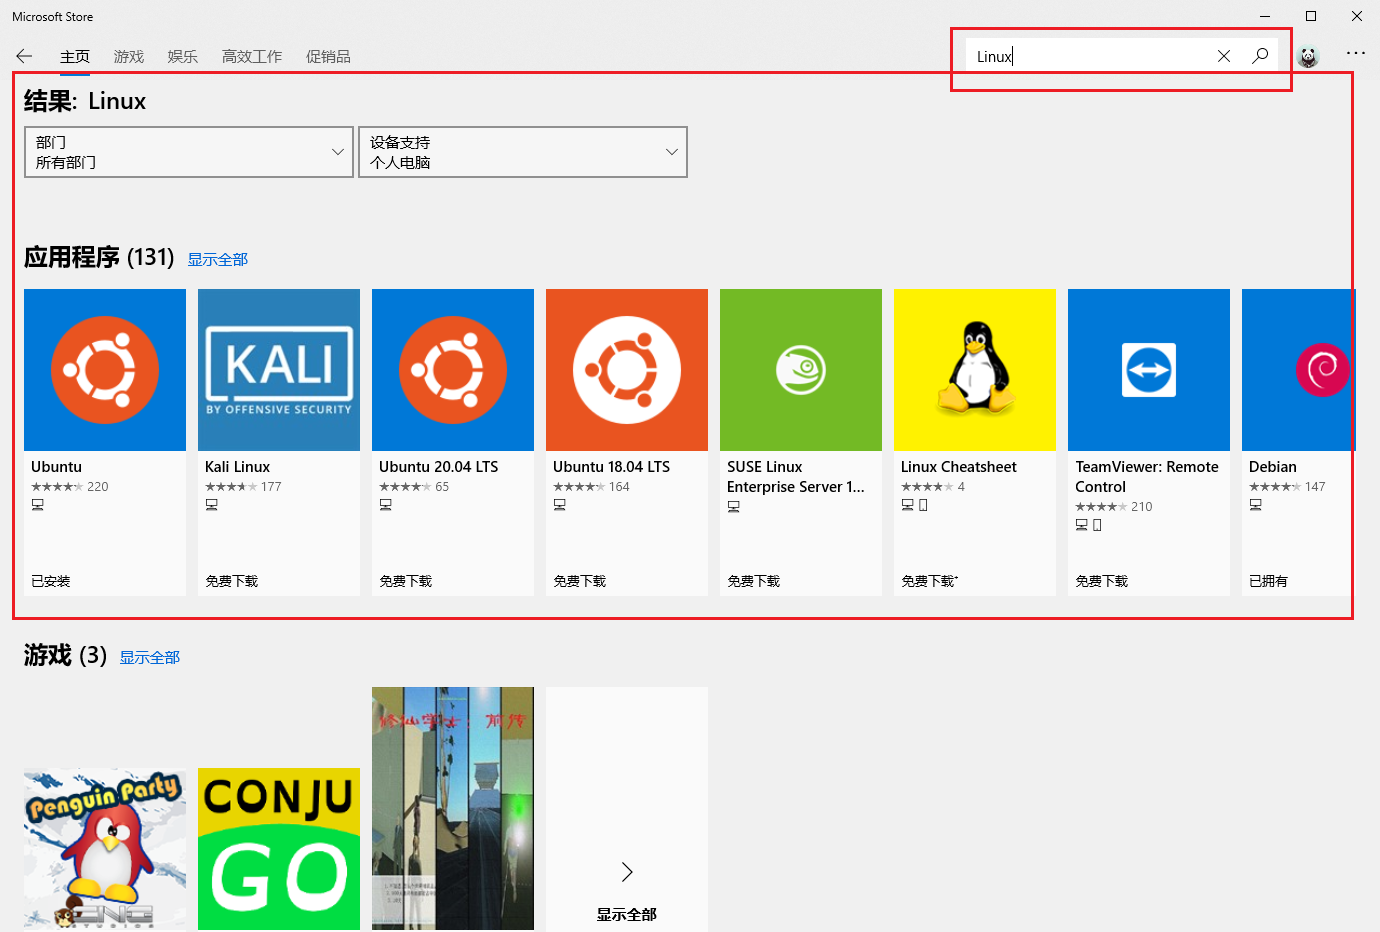Select the Linux Cheatsheet title text
The height and width of the screenshot is (932, 1380).
[x=959, y=467]
